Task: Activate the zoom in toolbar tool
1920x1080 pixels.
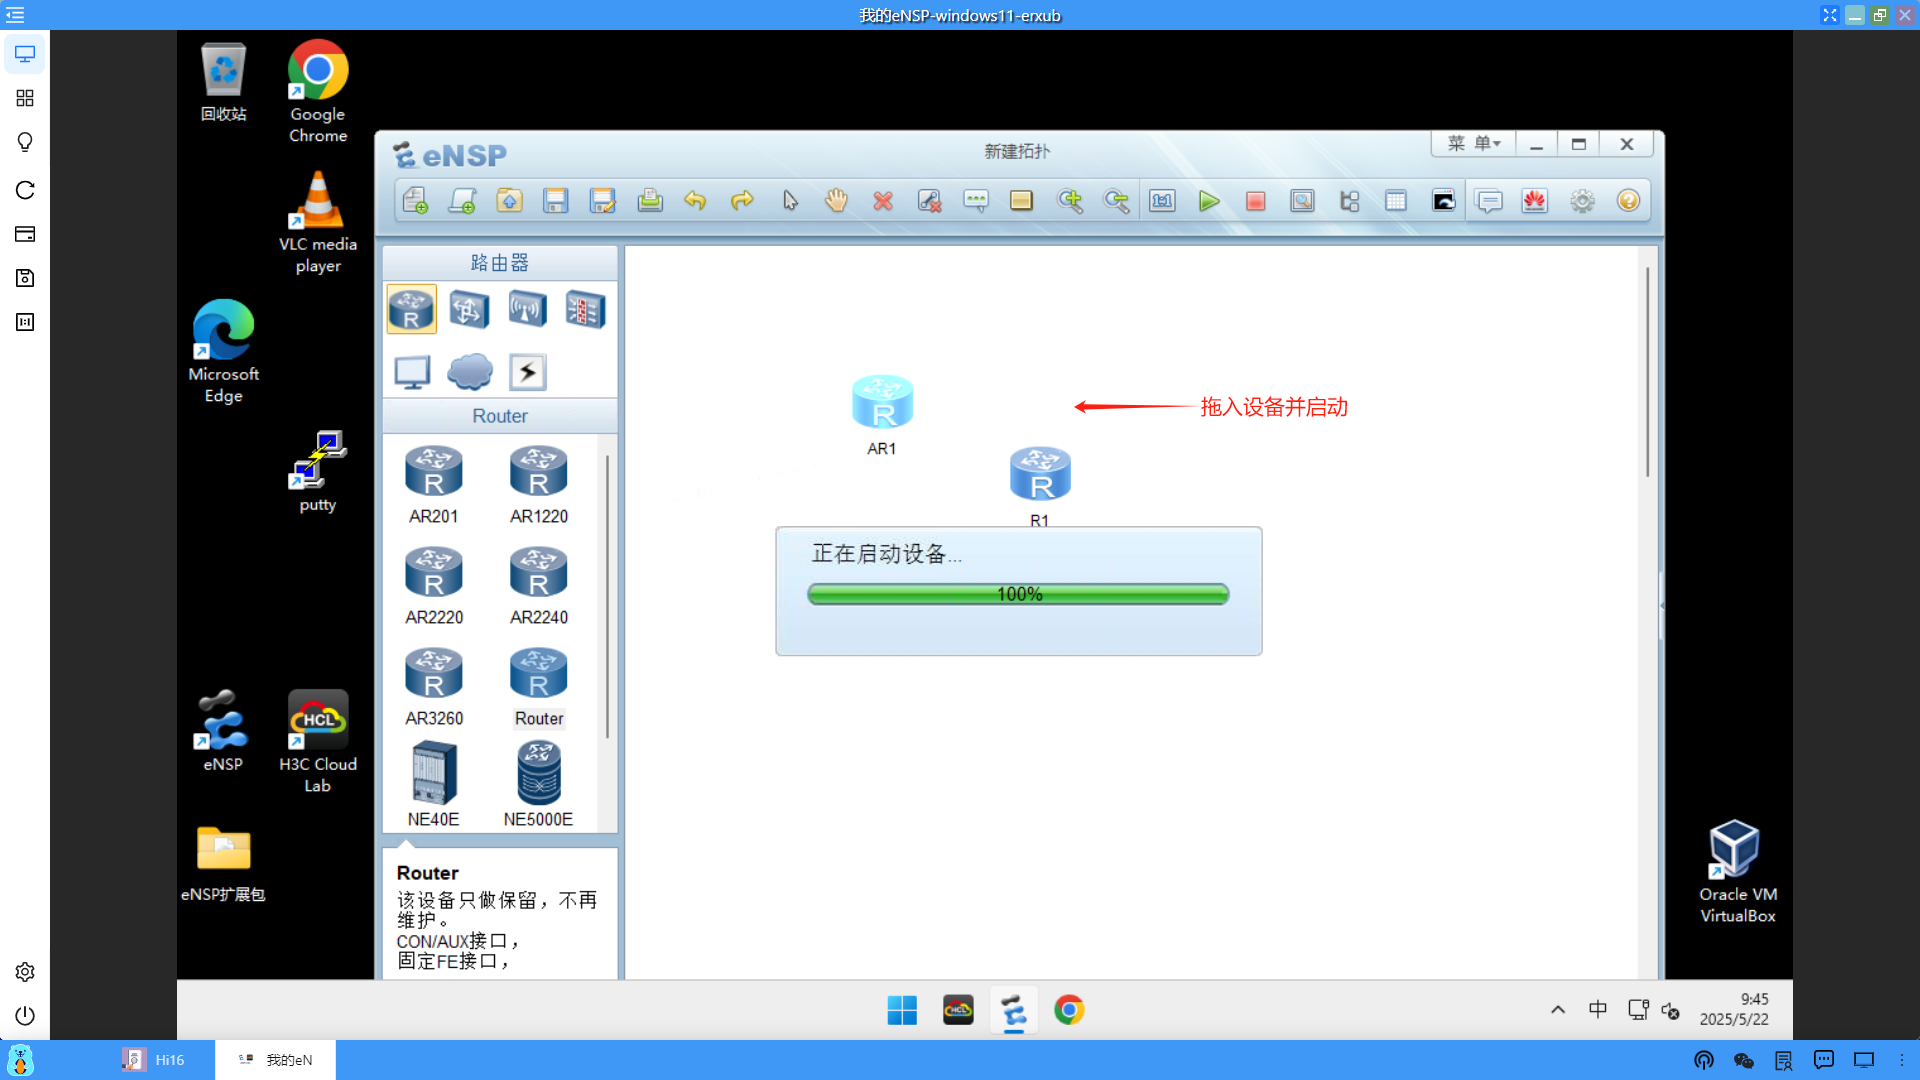Action: pos(1070,200)
